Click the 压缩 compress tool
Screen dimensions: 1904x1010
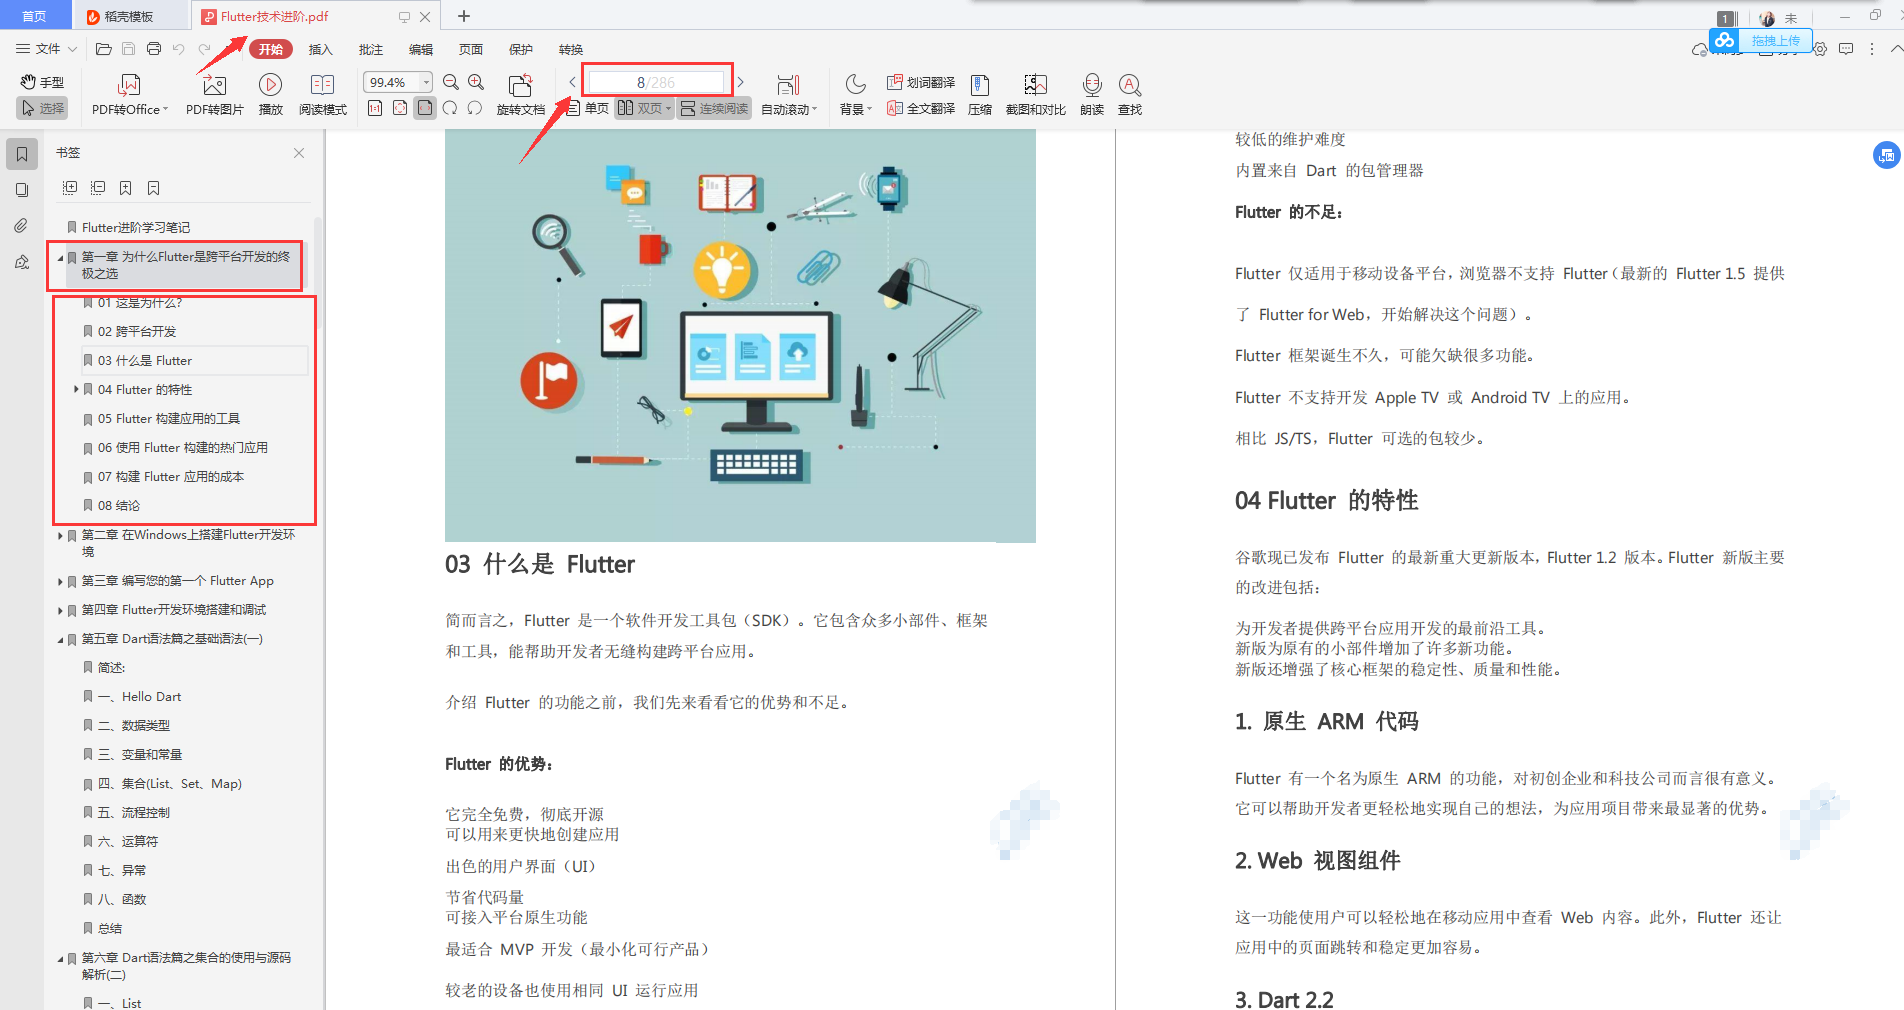pos(980,95)
